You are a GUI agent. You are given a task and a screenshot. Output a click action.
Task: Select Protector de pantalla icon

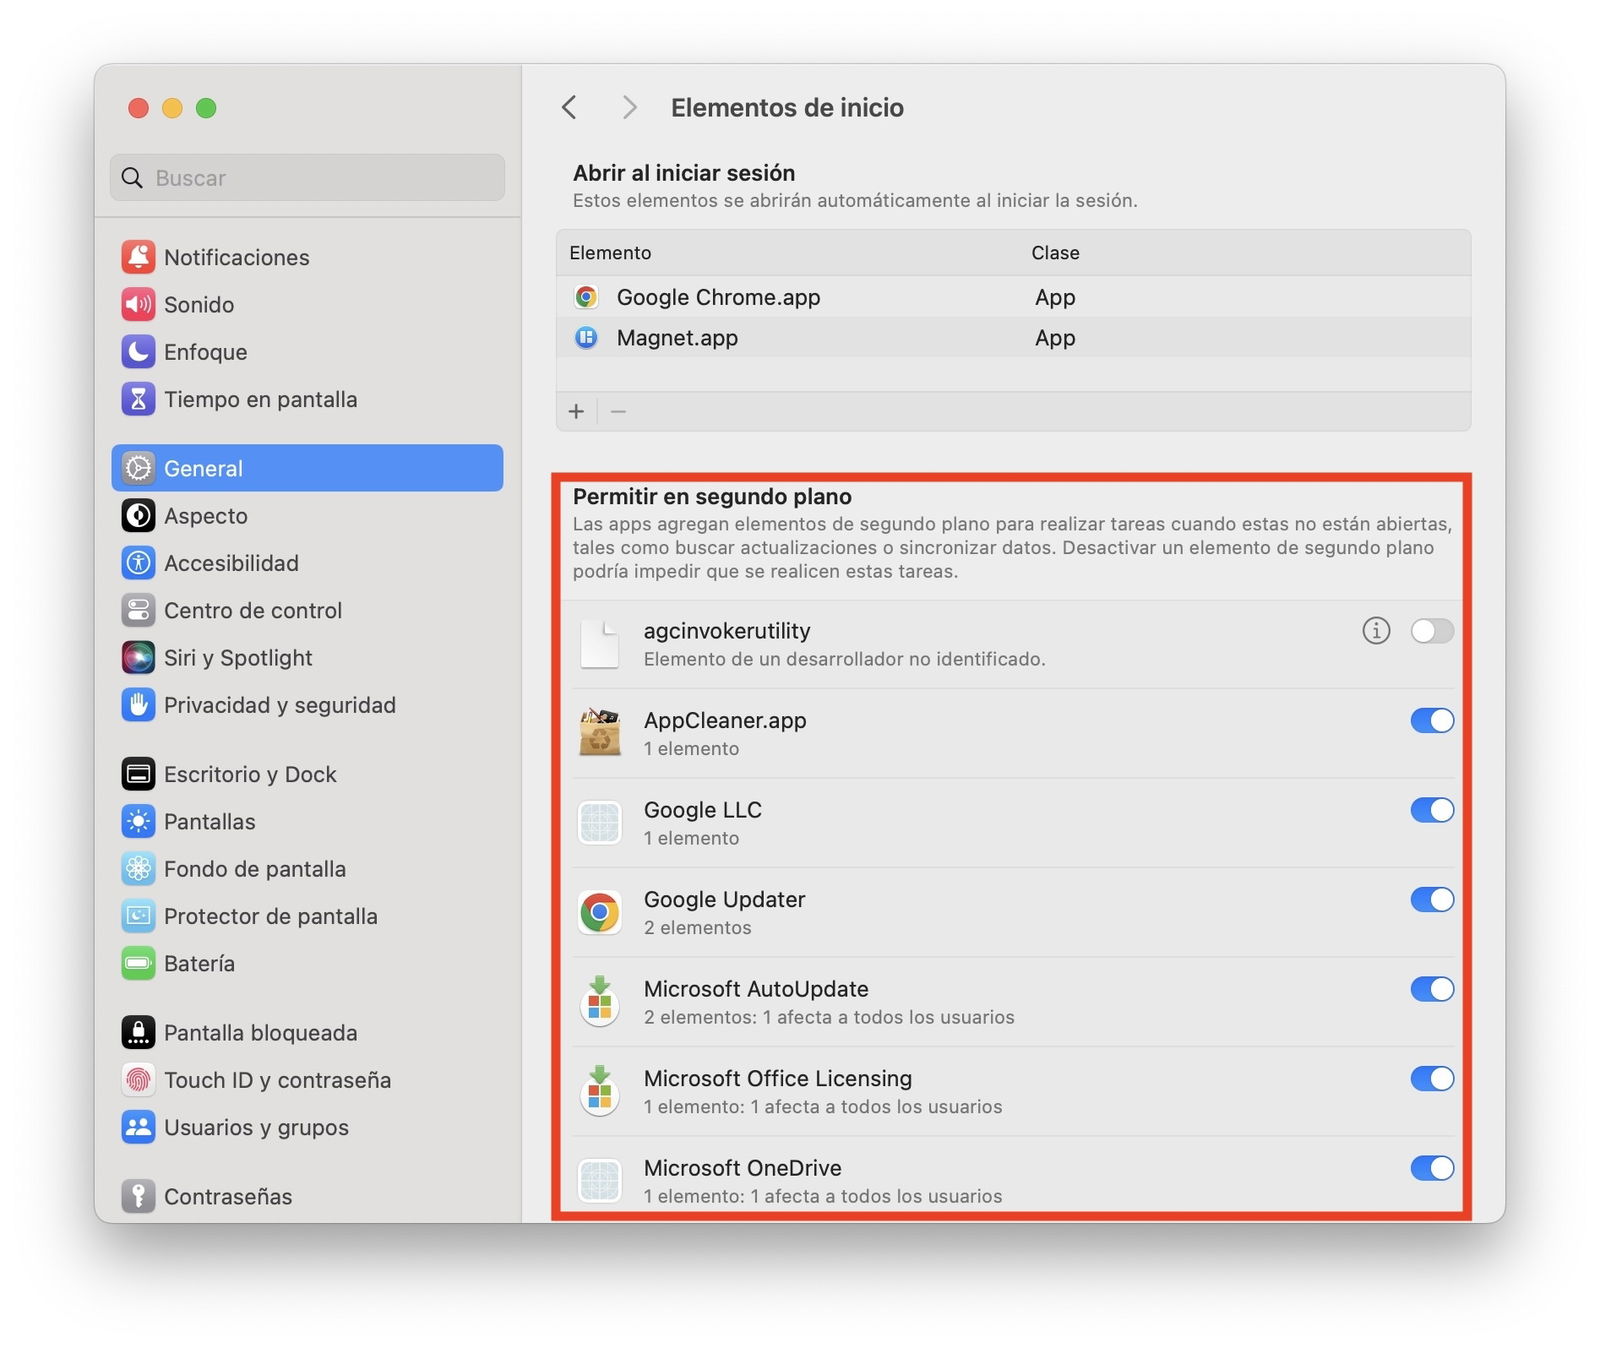(x=138, y=916)
